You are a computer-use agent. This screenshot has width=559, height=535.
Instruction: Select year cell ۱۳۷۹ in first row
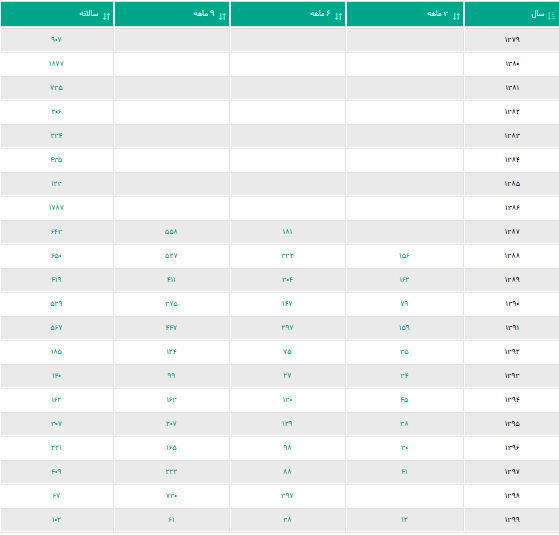(x=512, y=40)
